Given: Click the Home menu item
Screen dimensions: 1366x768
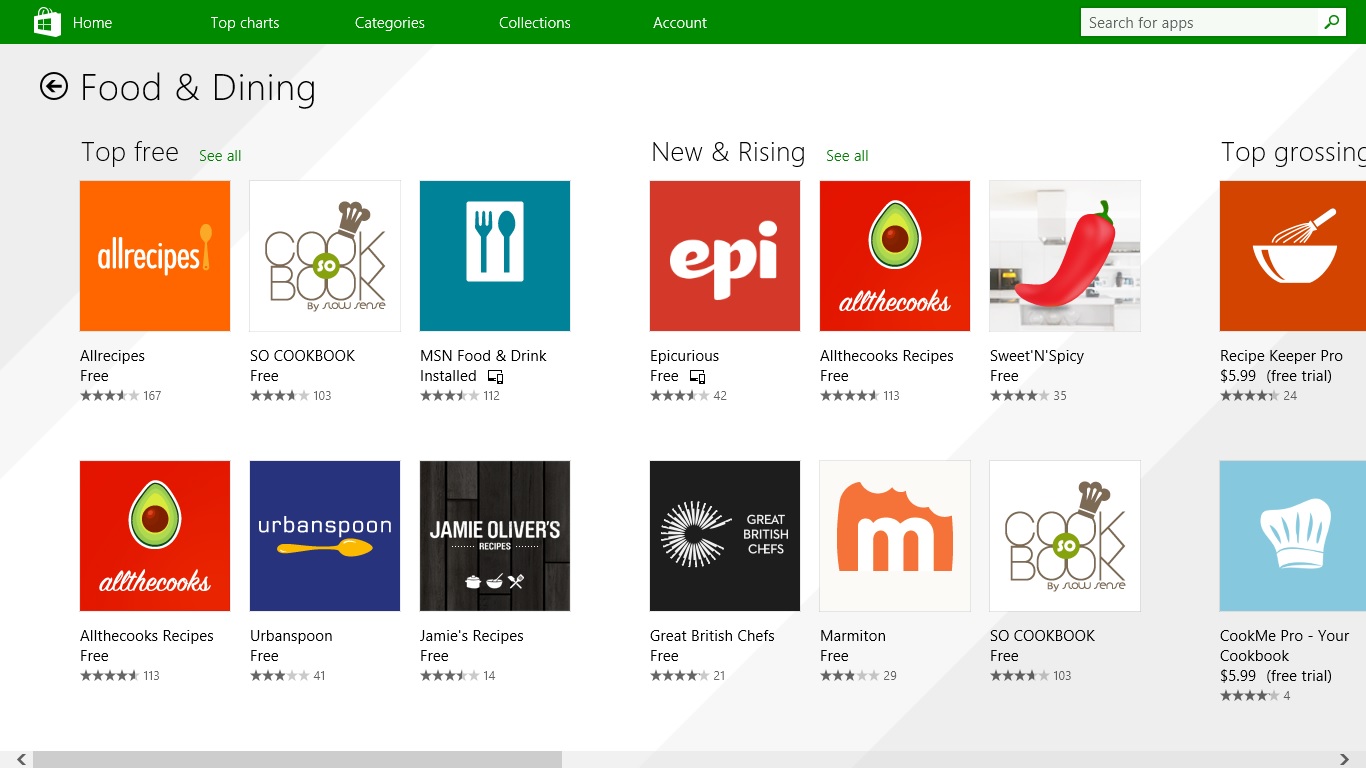Looking at the screenshot, I should pos(92,22).
